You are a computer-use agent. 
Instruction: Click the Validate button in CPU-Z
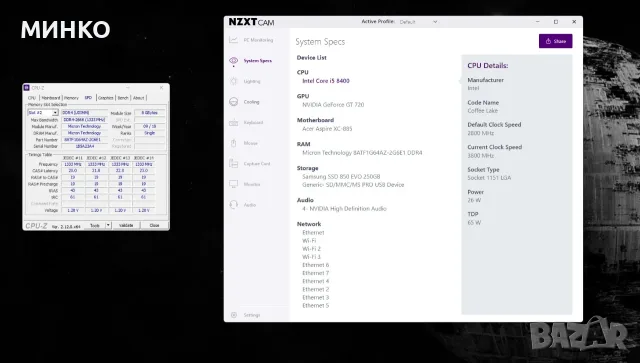126,225
